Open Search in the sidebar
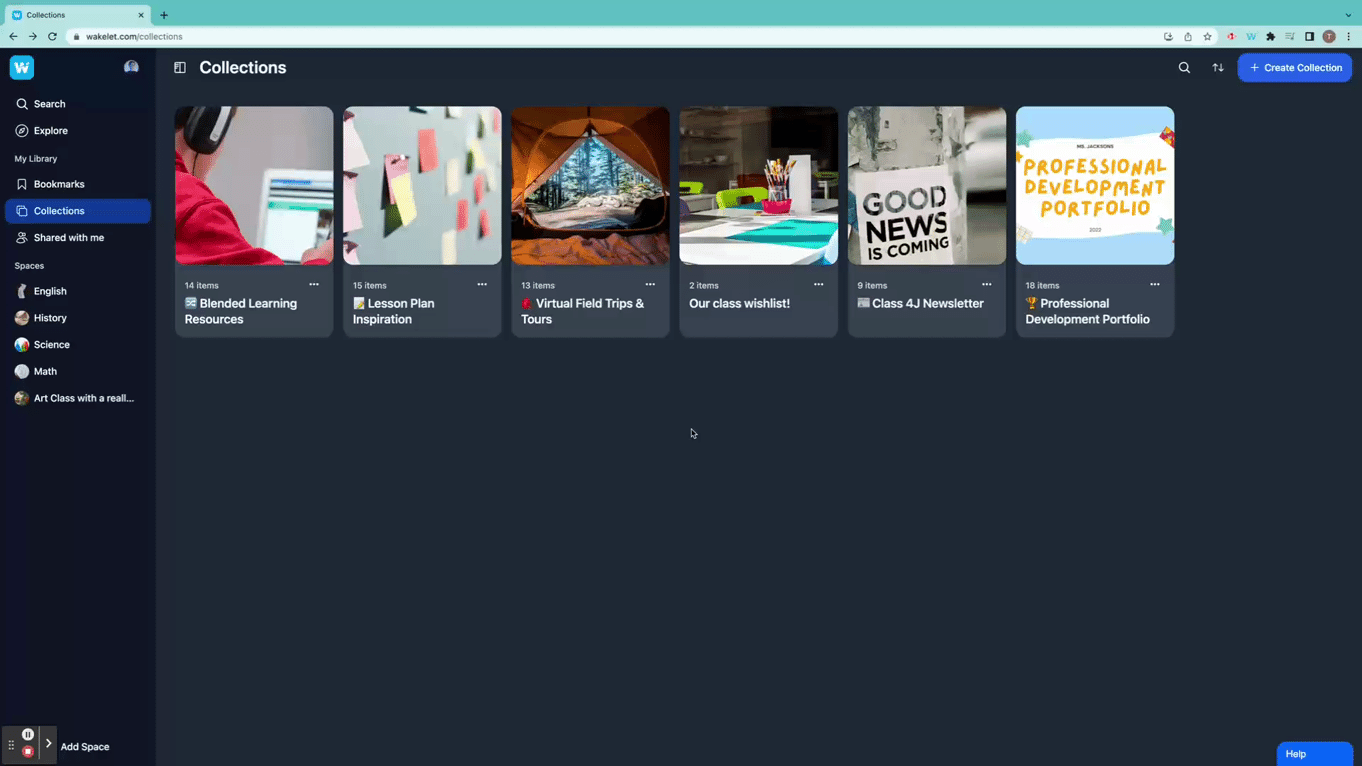 pyautogui.click(x=49, y=104)
